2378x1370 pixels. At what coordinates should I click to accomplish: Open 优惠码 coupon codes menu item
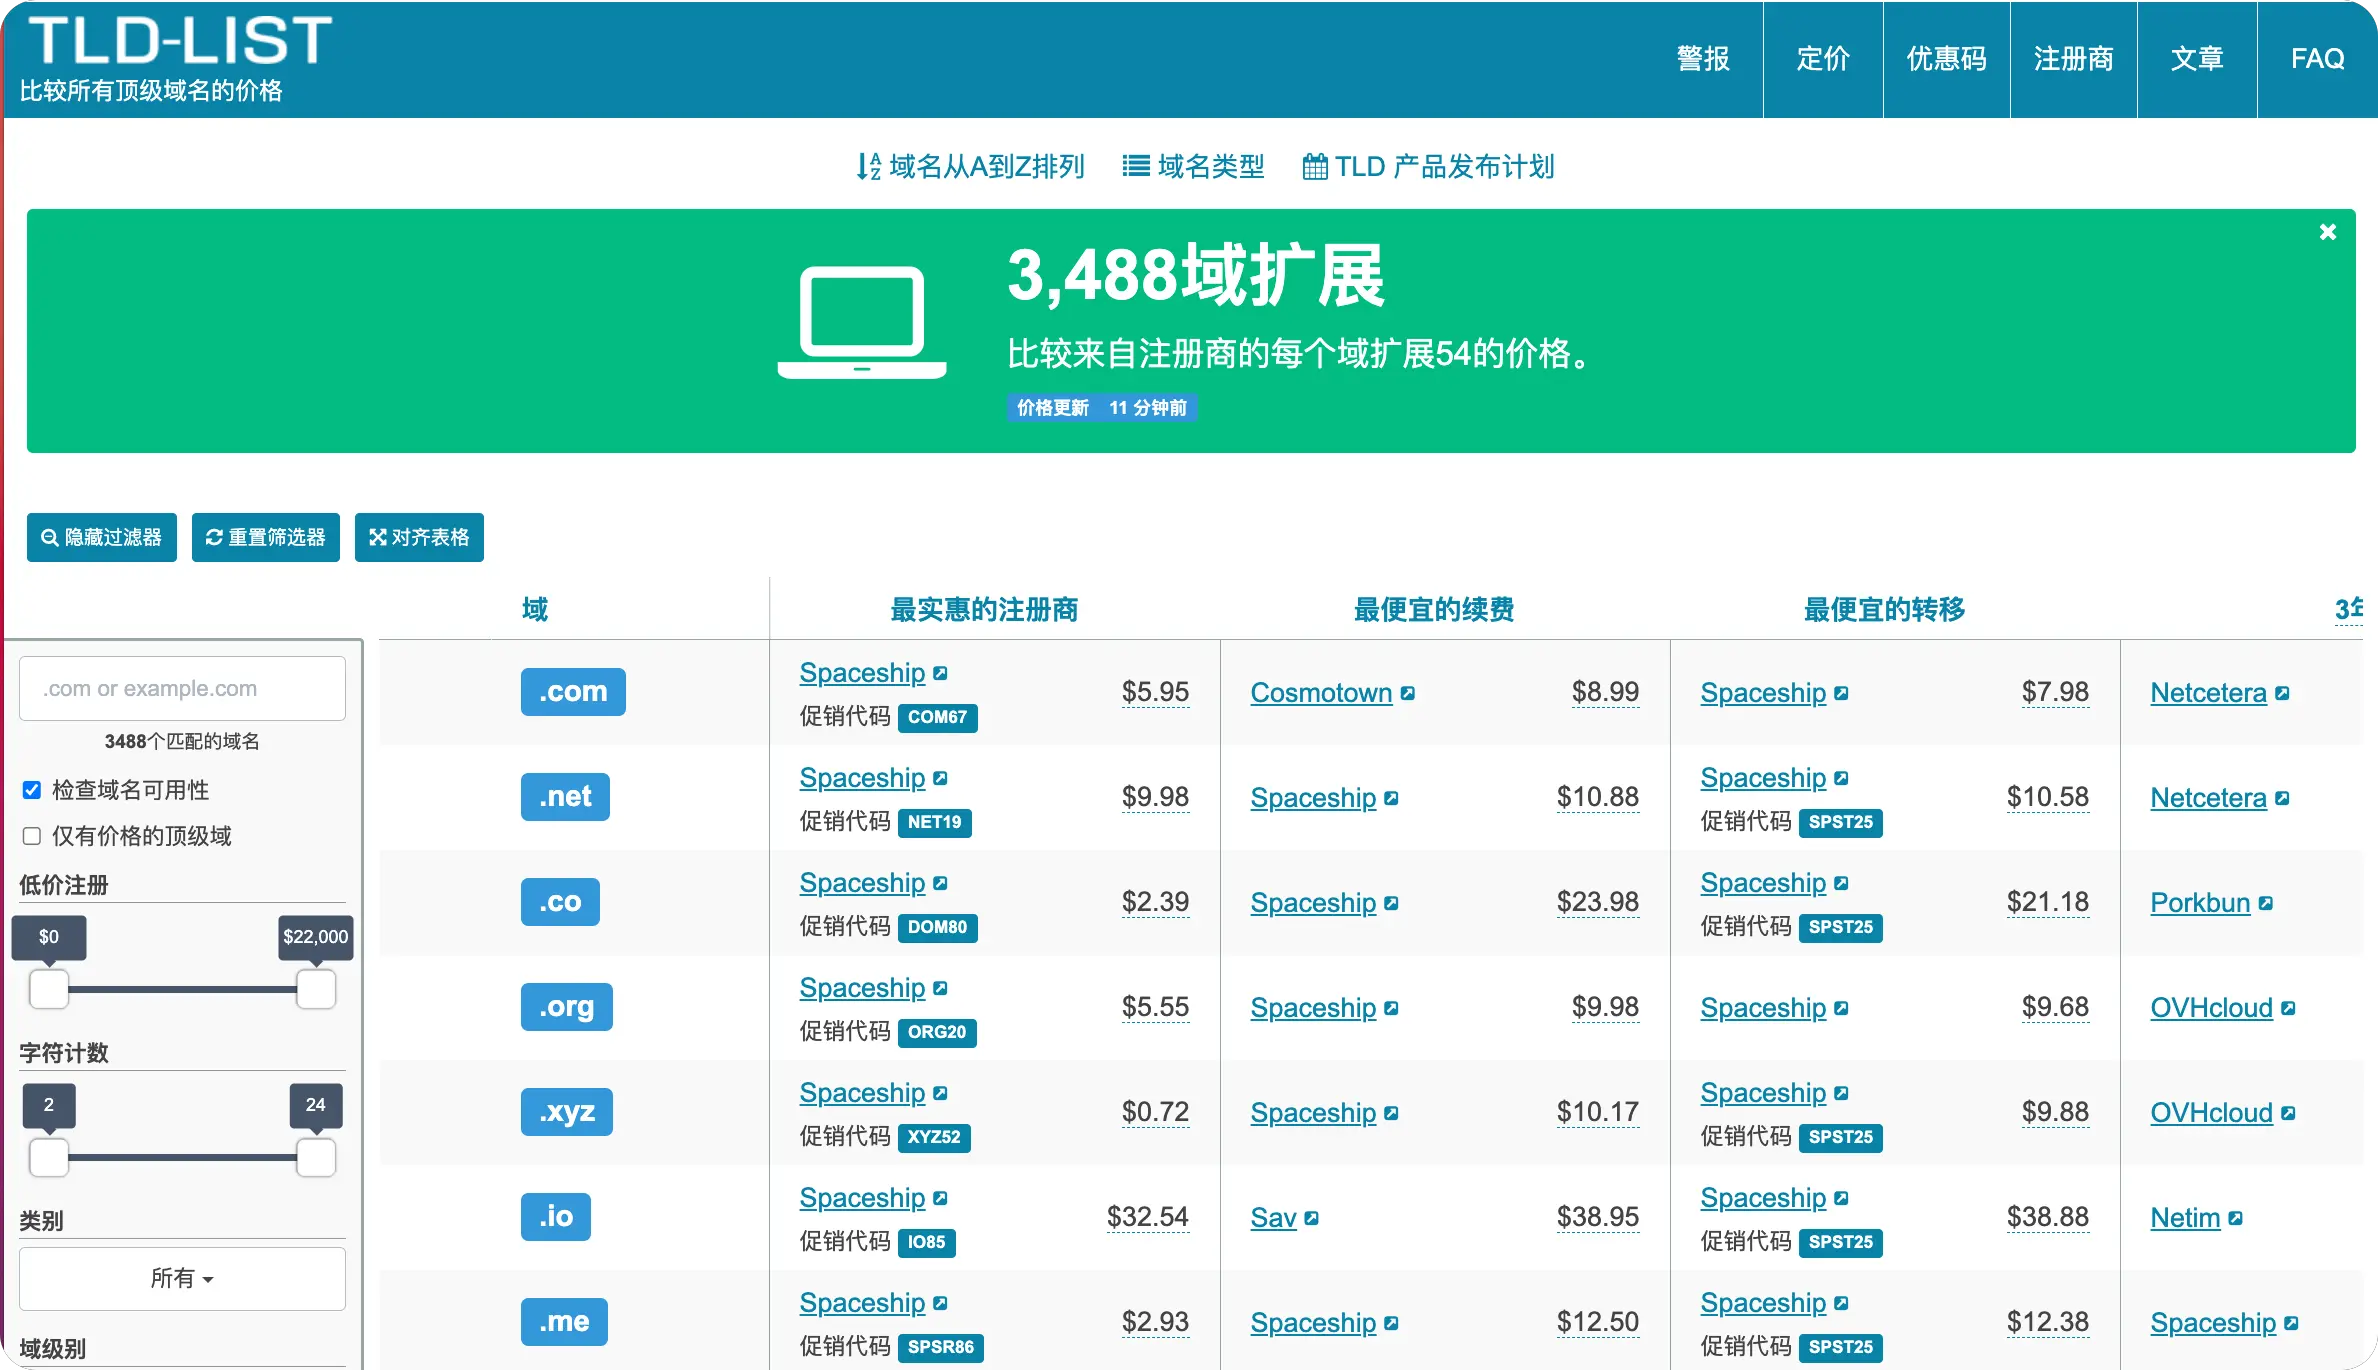[x=1946, y=59]
